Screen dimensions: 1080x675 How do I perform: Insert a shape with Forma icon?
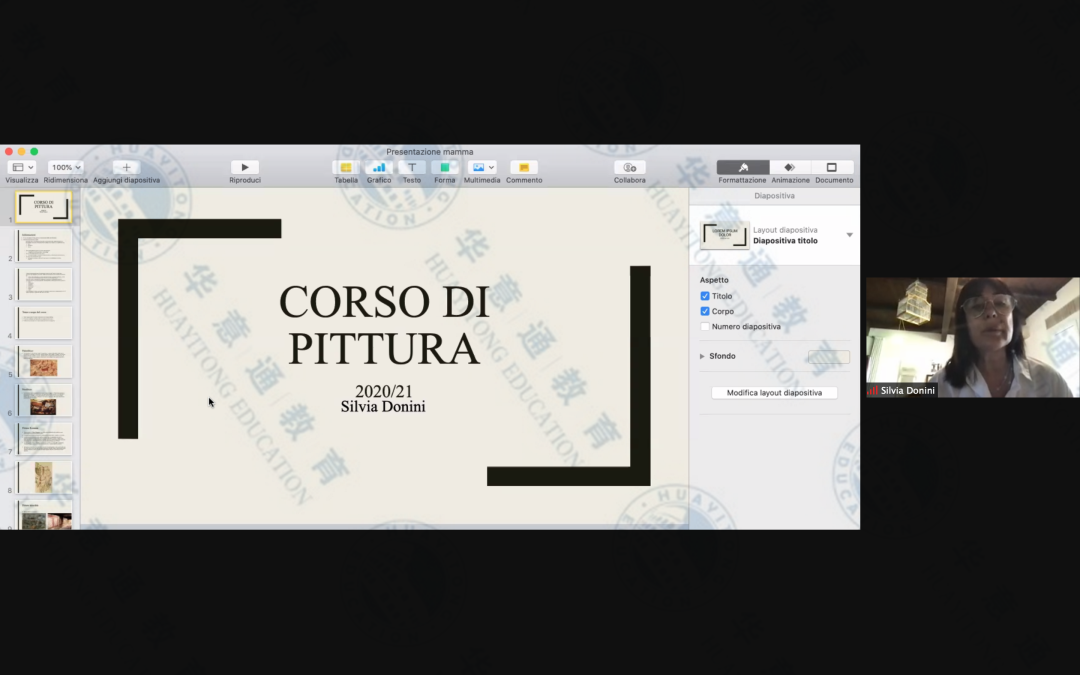[x=445, y=167]
